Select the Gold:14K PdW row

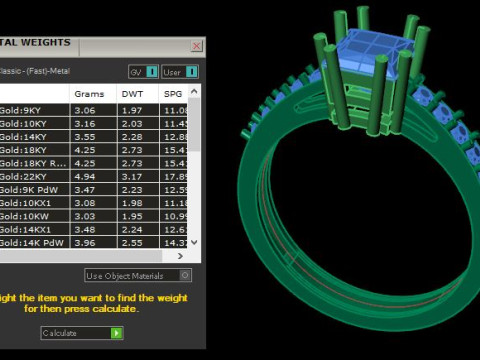pos(93,242)
